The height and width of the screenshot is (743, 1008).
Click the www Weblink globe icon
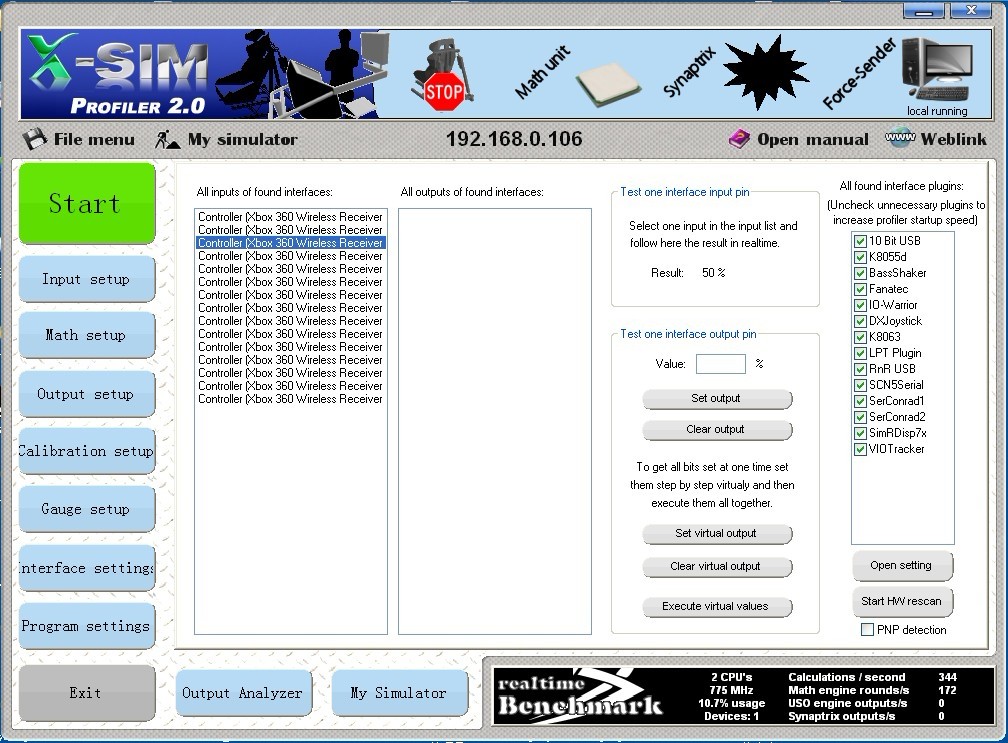tap(900, 138)
